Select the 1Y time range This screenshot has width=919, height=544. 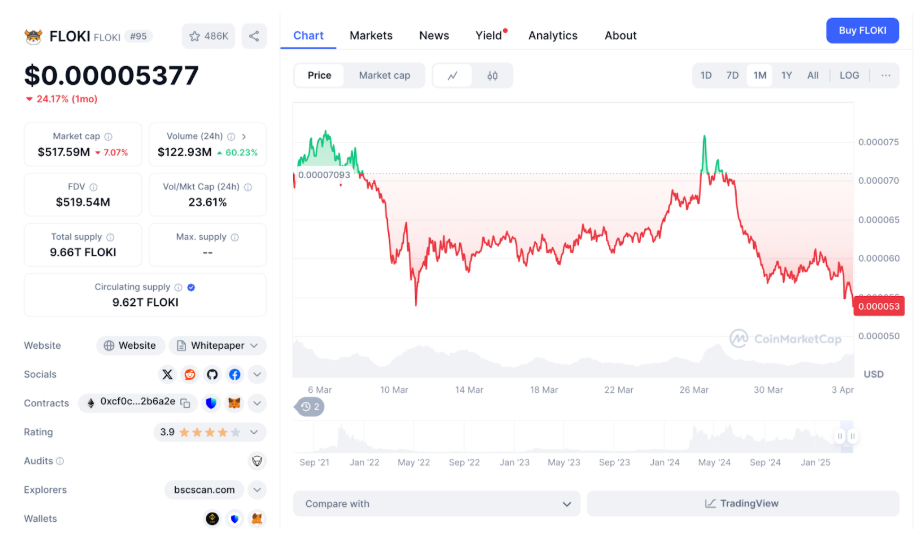point(787,76)
